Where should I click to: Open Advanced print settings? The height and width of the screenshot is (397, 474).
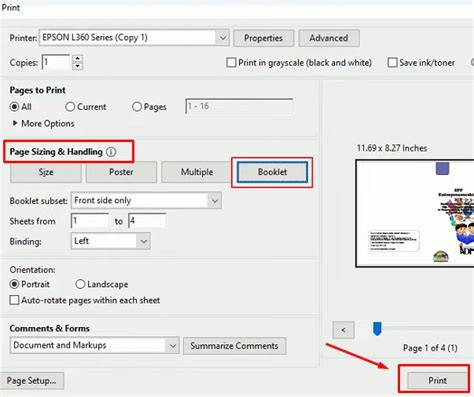pyautogui.click(x=329, y=38)
